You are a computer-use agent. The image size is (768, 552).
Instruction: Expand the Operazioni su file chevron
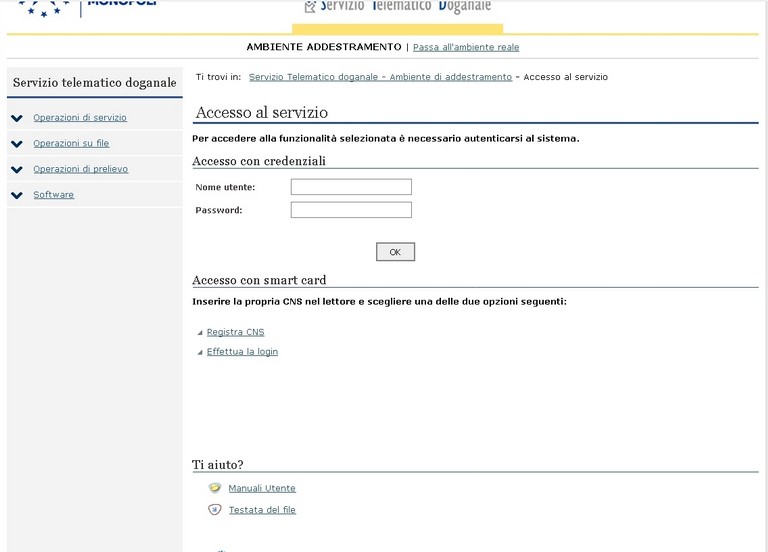coord(17,144)
